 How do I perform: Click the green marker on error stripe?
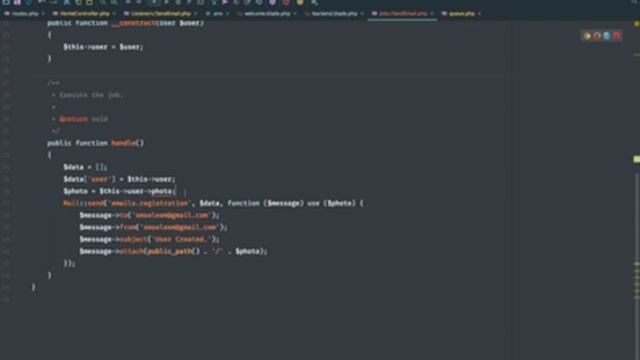637,159
